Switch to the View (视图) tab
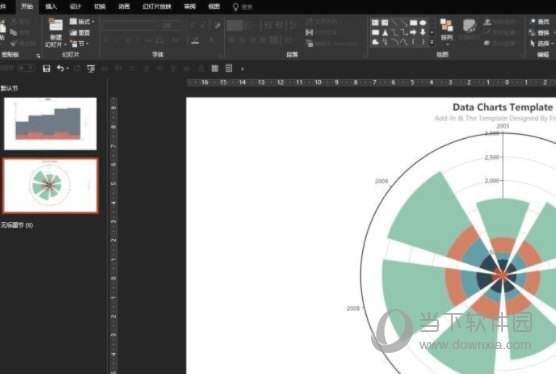 pyautogui.click(x=214, y=6)
